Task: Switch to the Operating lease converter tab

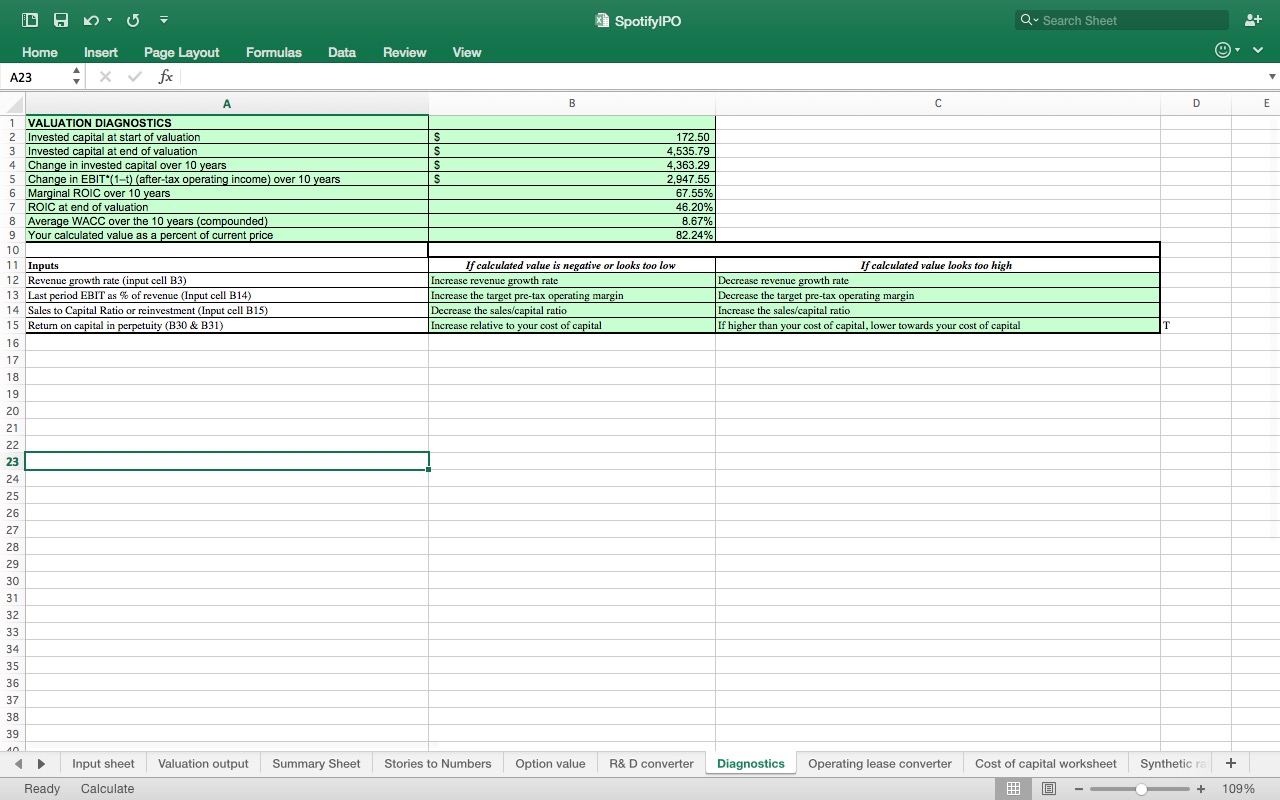Action: pos(880,763)
